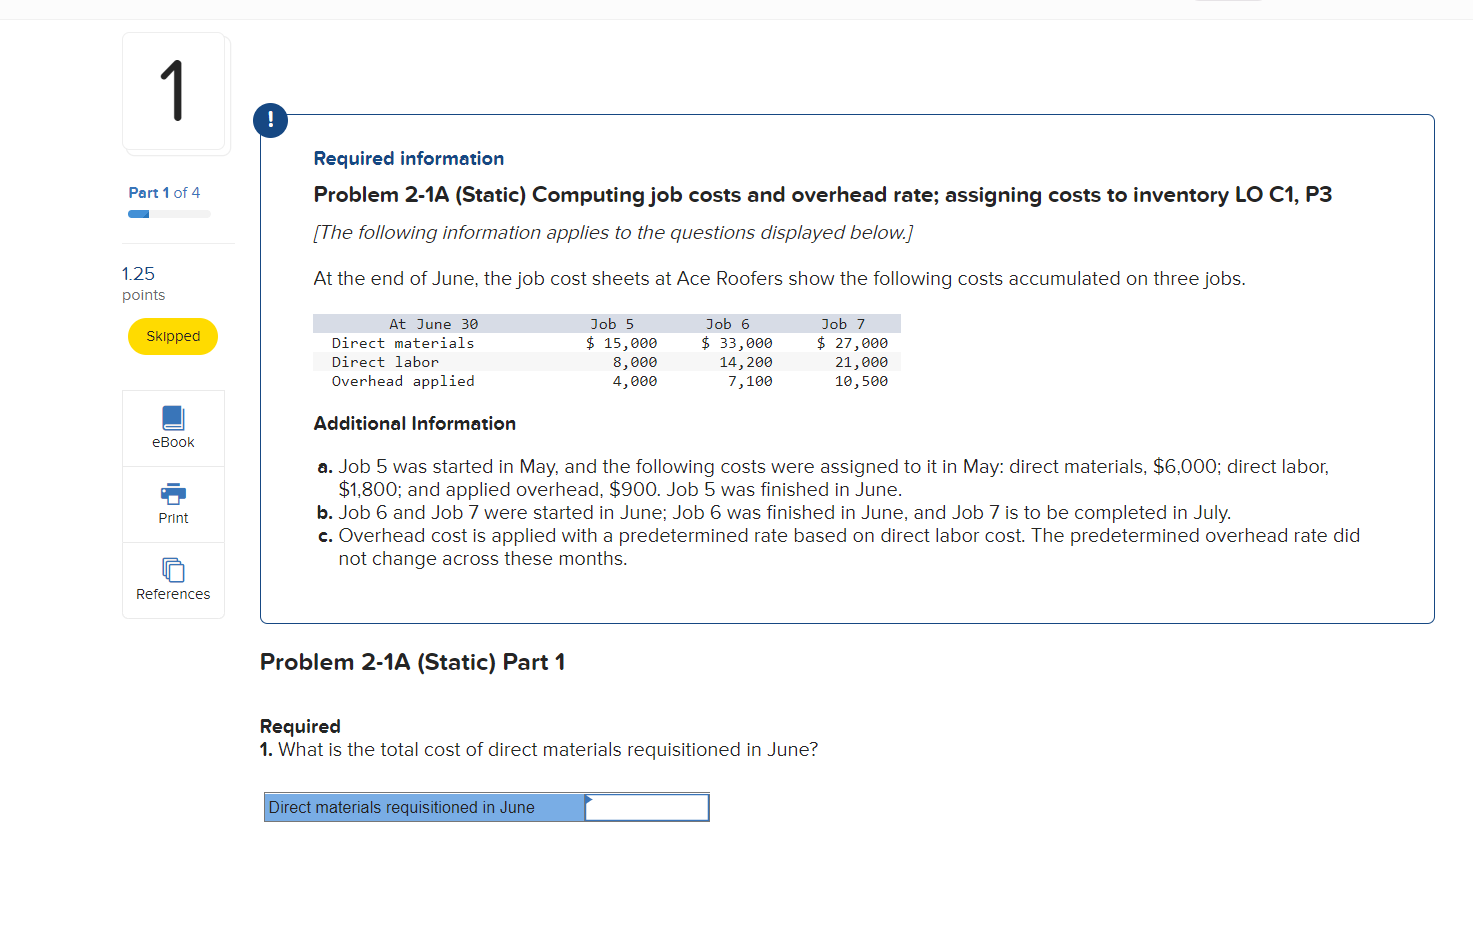Image resolution: width=1473 pixels, height=948 pixels.
Task: Click the Part 1 of 4 label
Action: [164, 192]
